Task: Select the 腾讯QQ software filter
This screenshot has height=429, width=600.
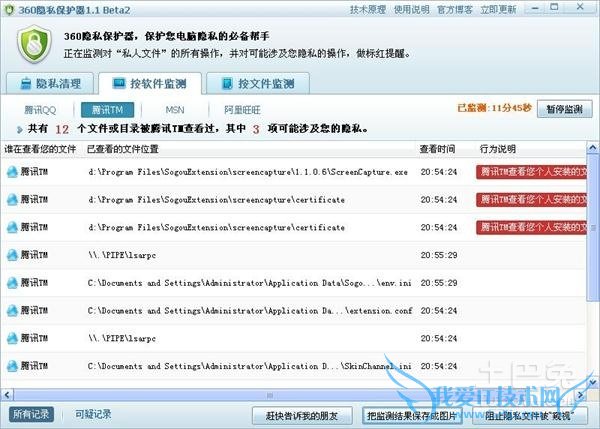Action: (40, 110)
